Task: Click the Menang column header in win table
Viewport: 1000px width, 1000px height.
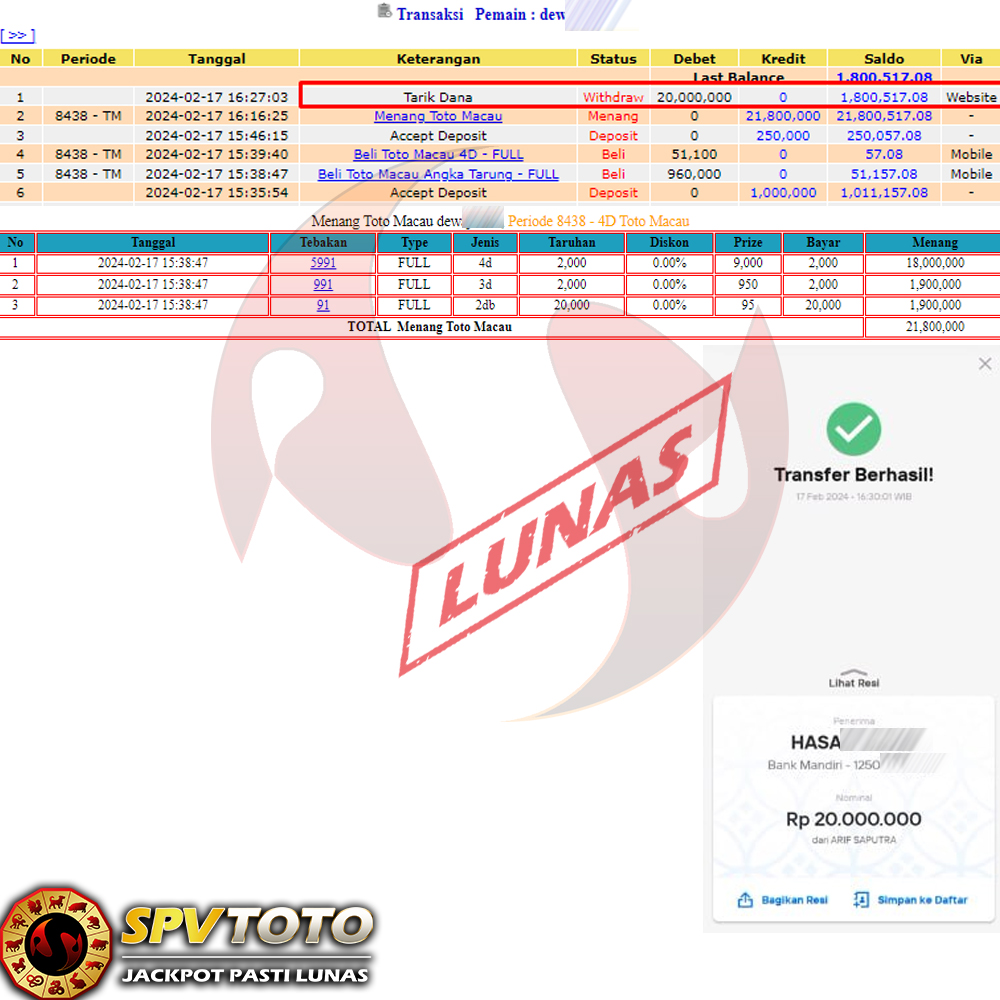Action: tap(934, 242)
